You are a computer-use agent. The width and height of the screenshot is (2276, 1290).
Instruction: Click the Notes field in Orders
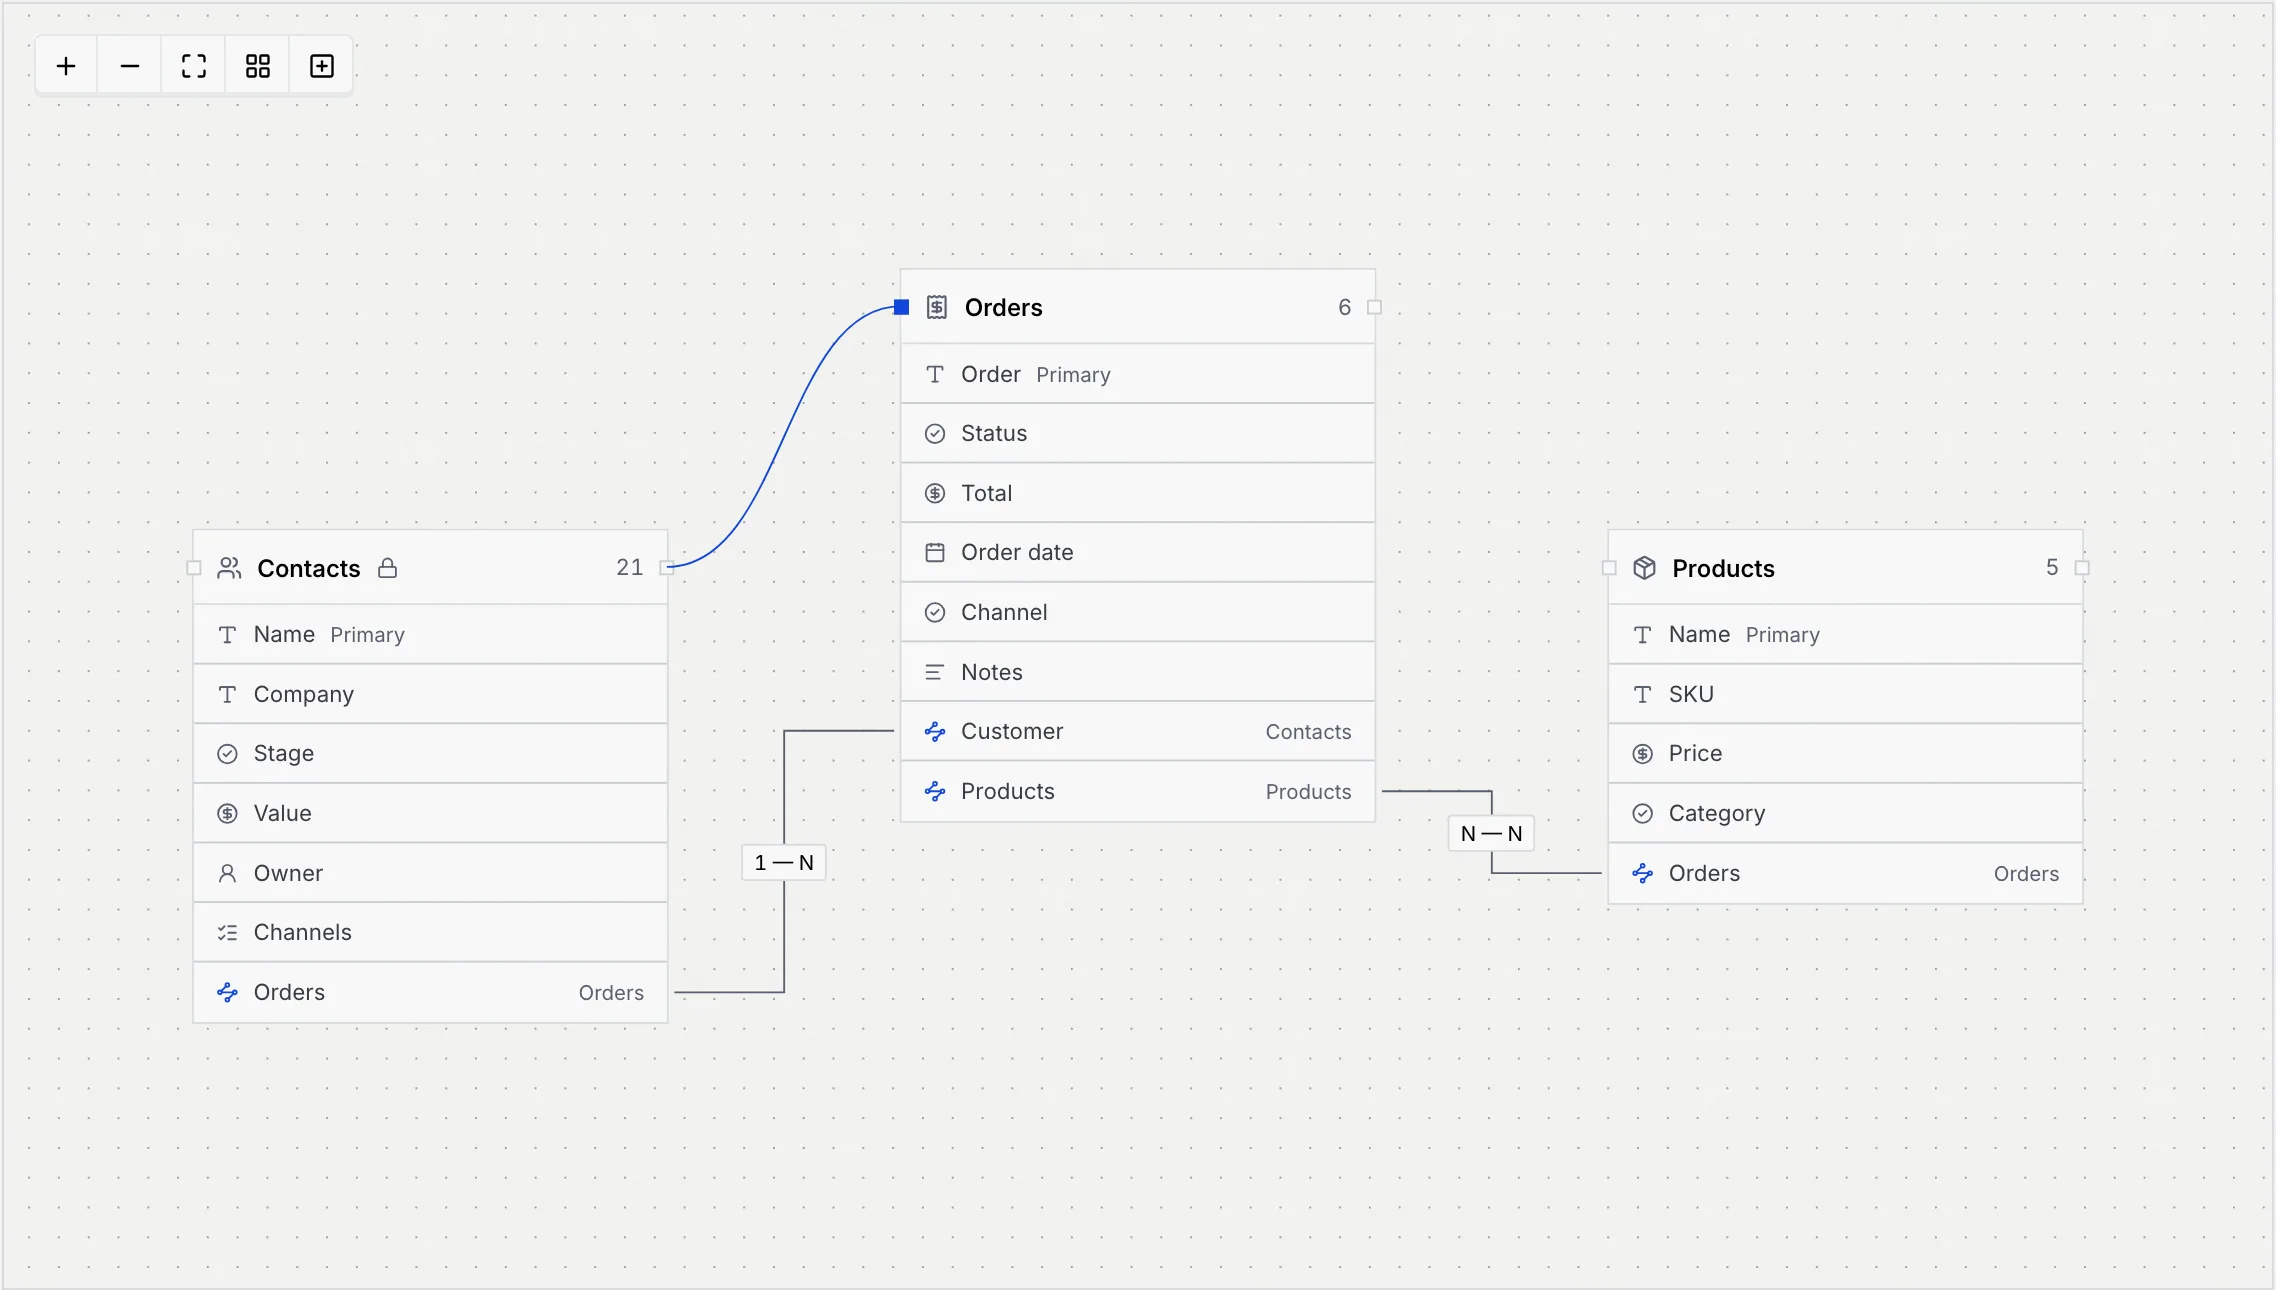click(1138, 672)
